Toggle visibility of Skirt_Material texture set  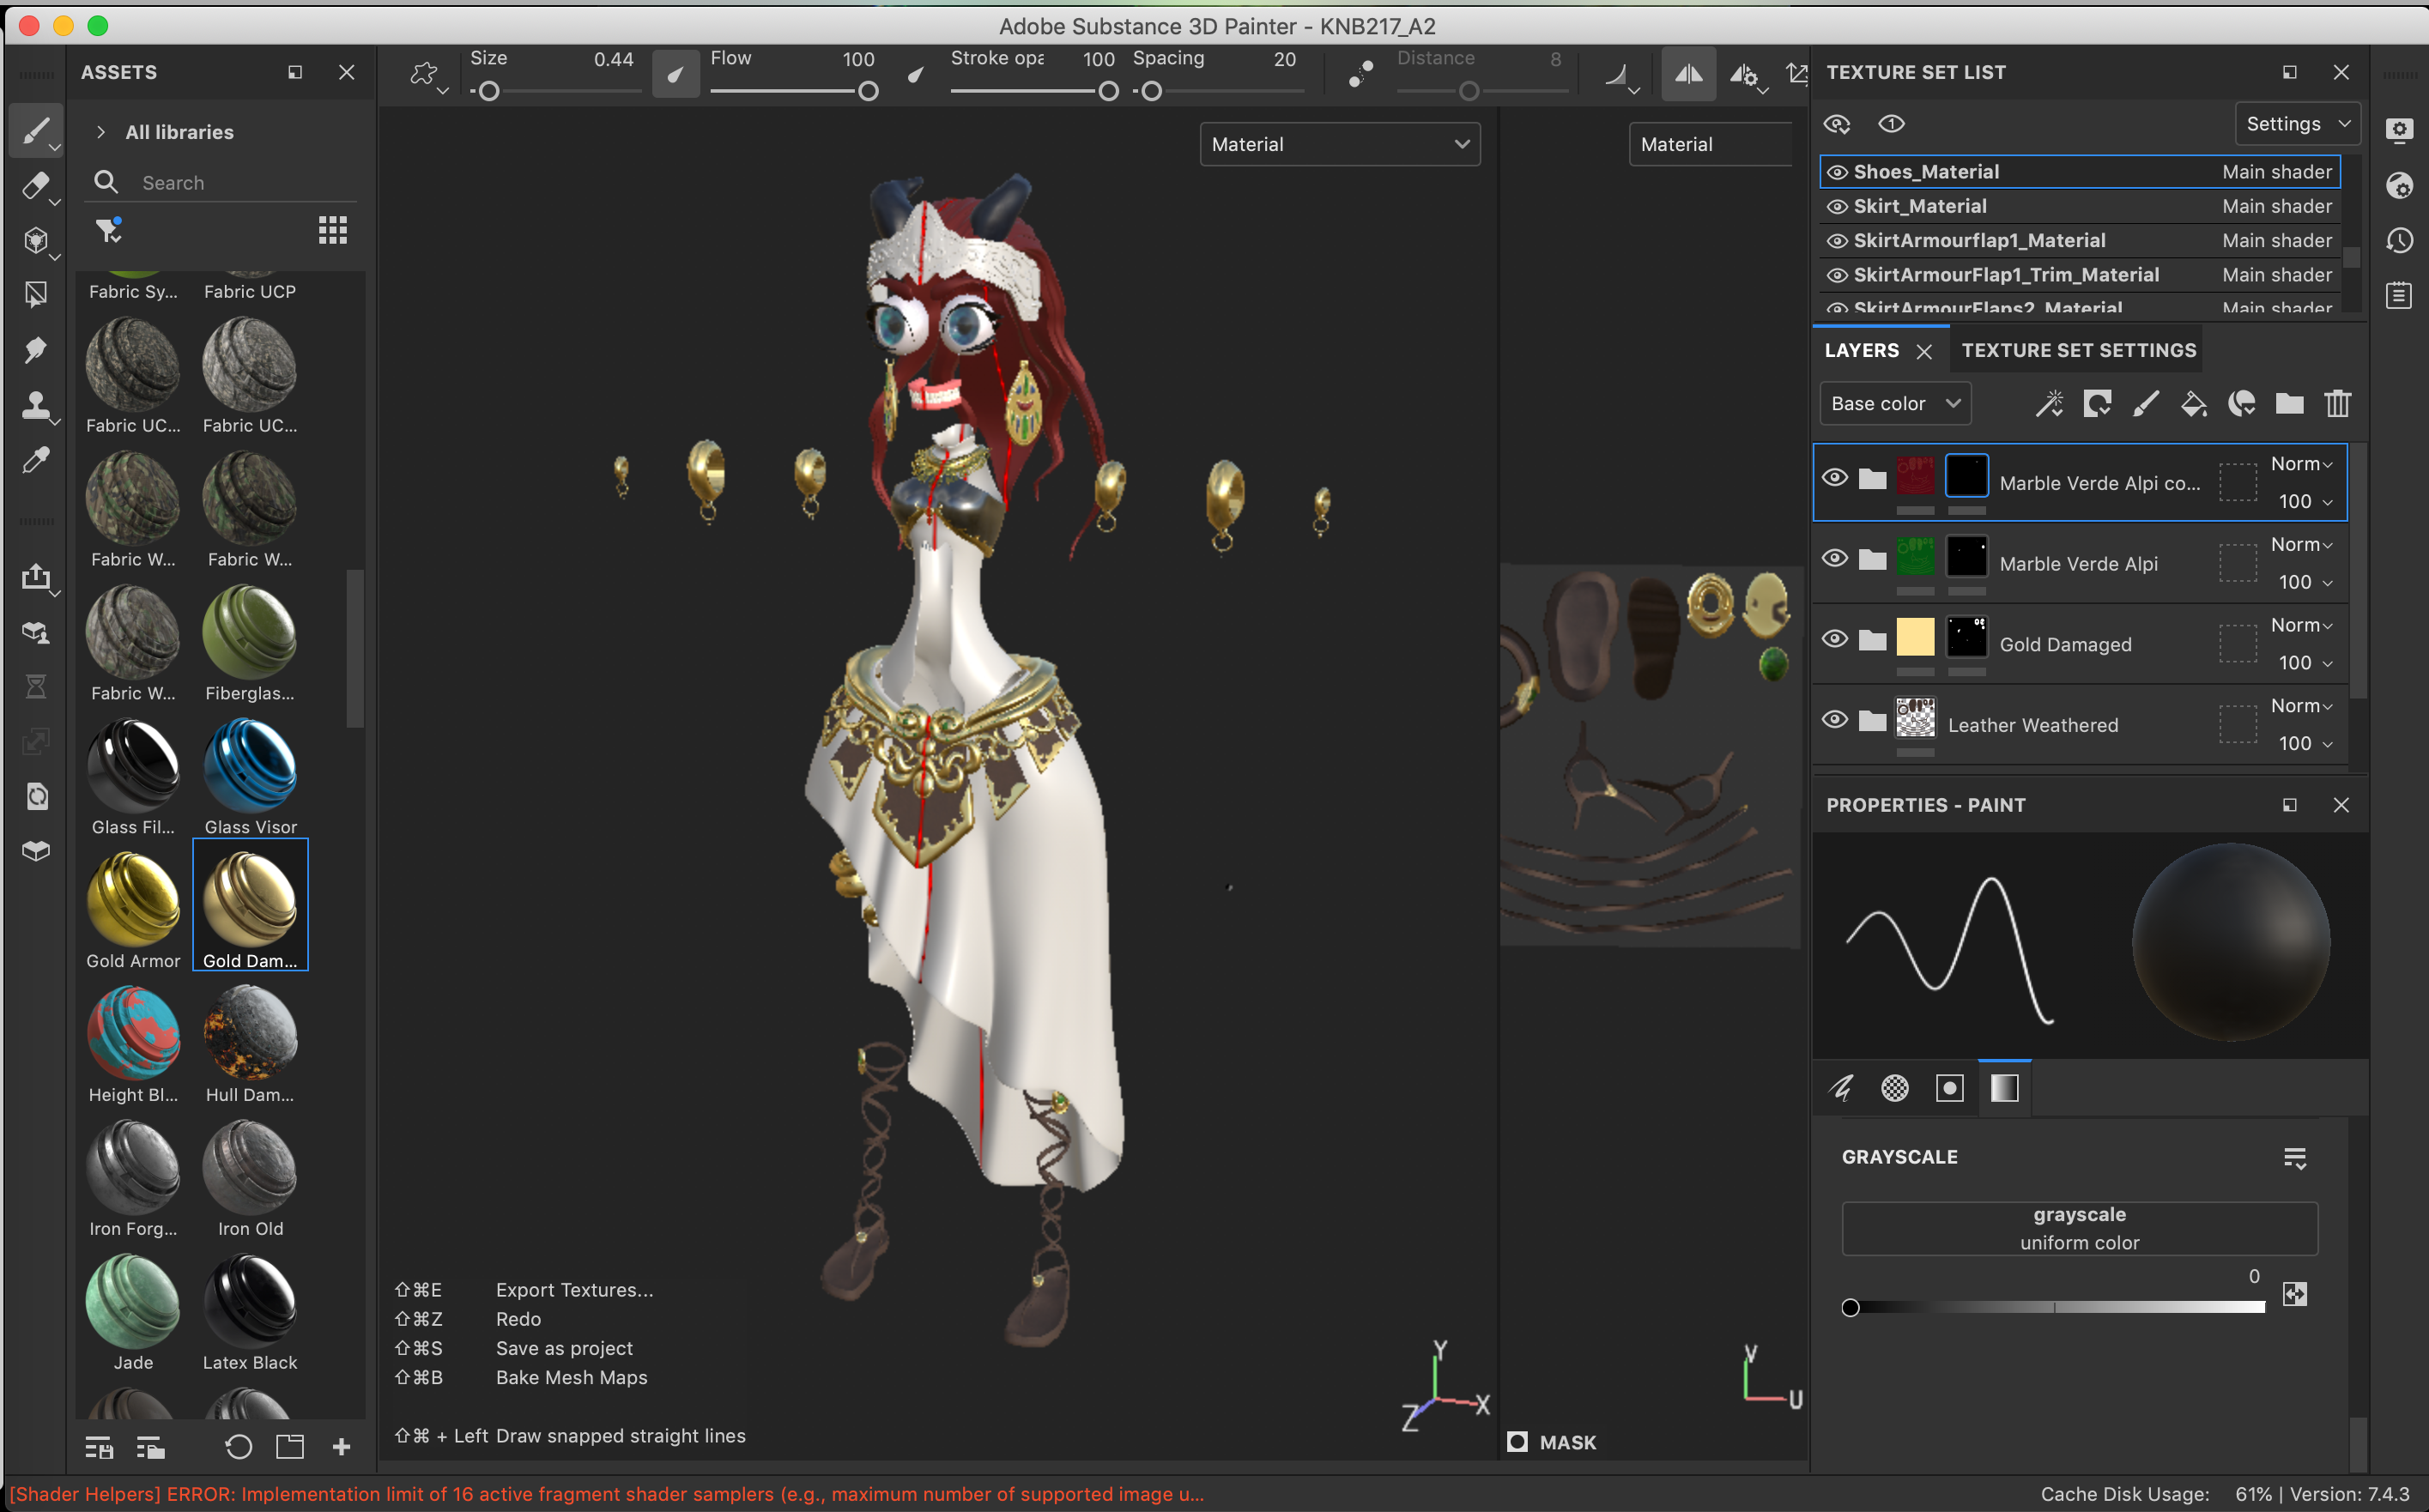(1837, 207)
